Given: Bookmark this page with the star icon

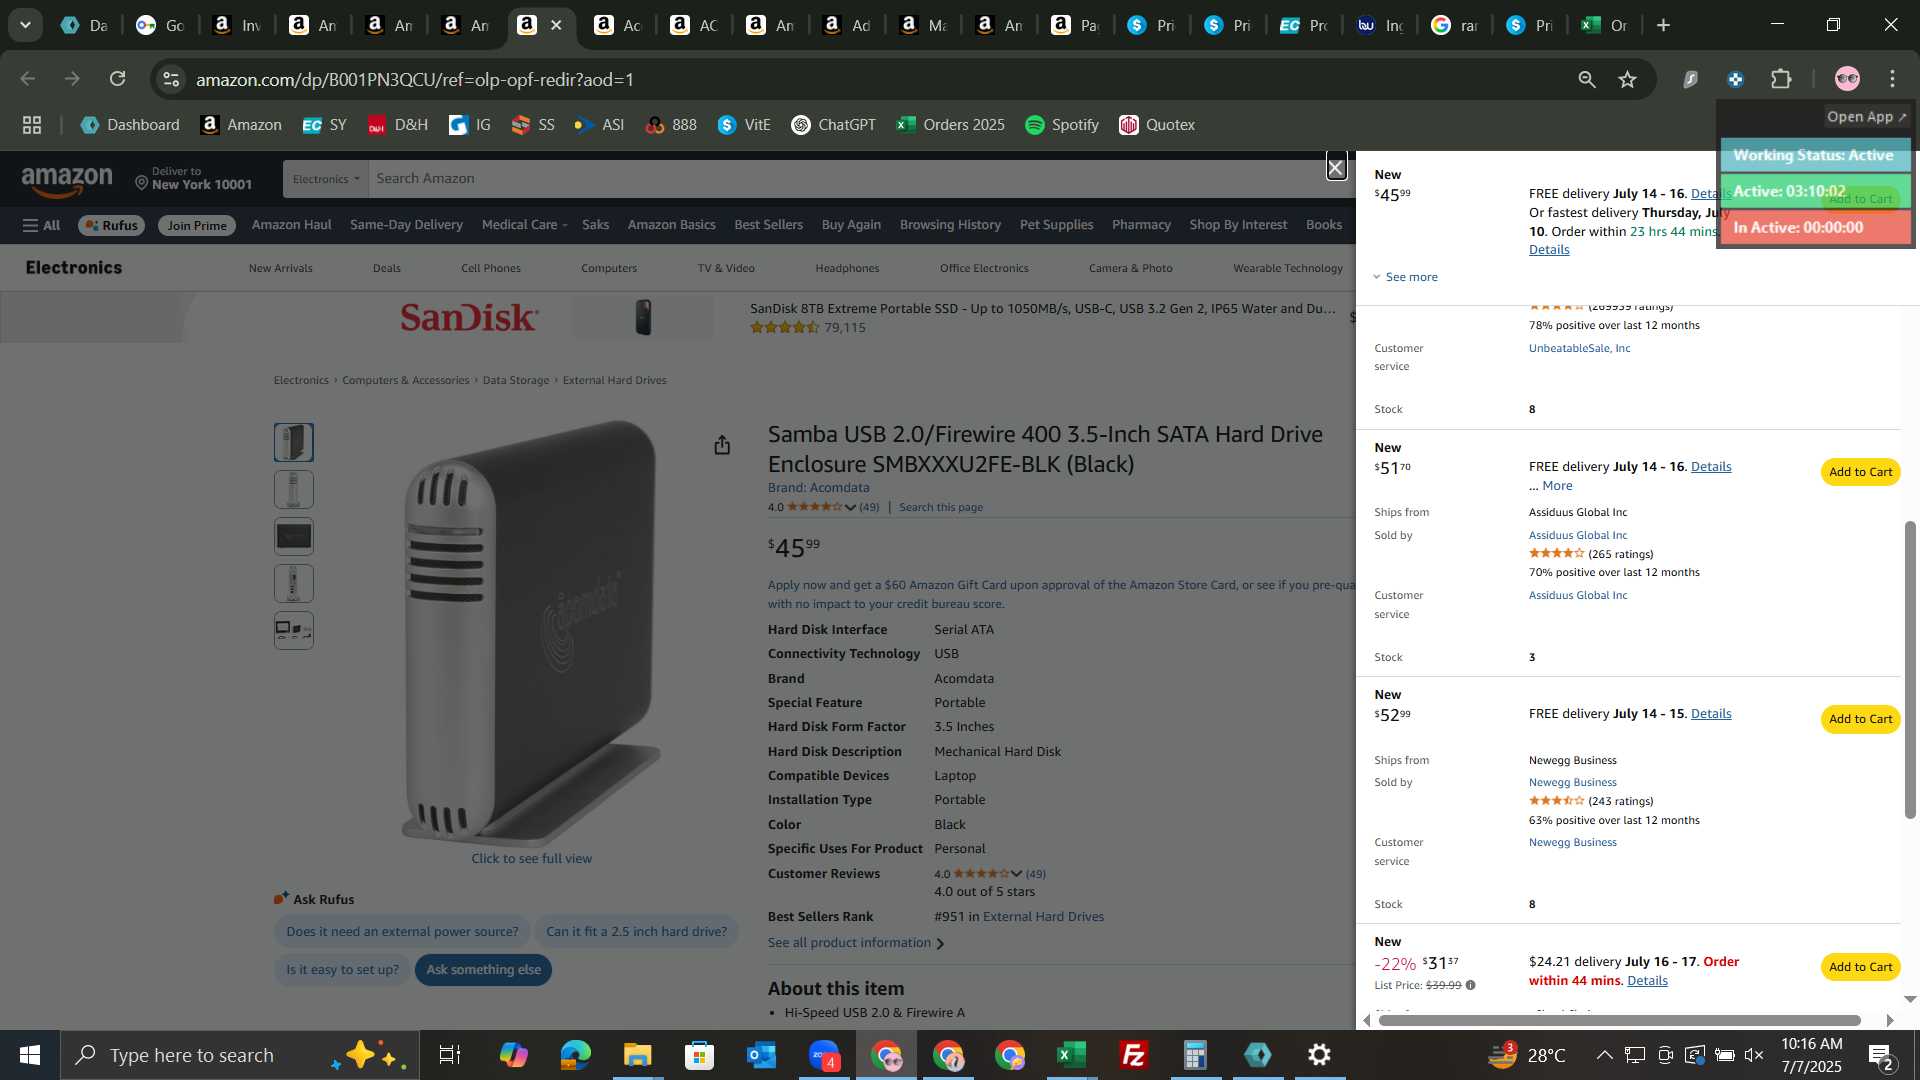Looking at the screenshot, I should (1627, 79).
